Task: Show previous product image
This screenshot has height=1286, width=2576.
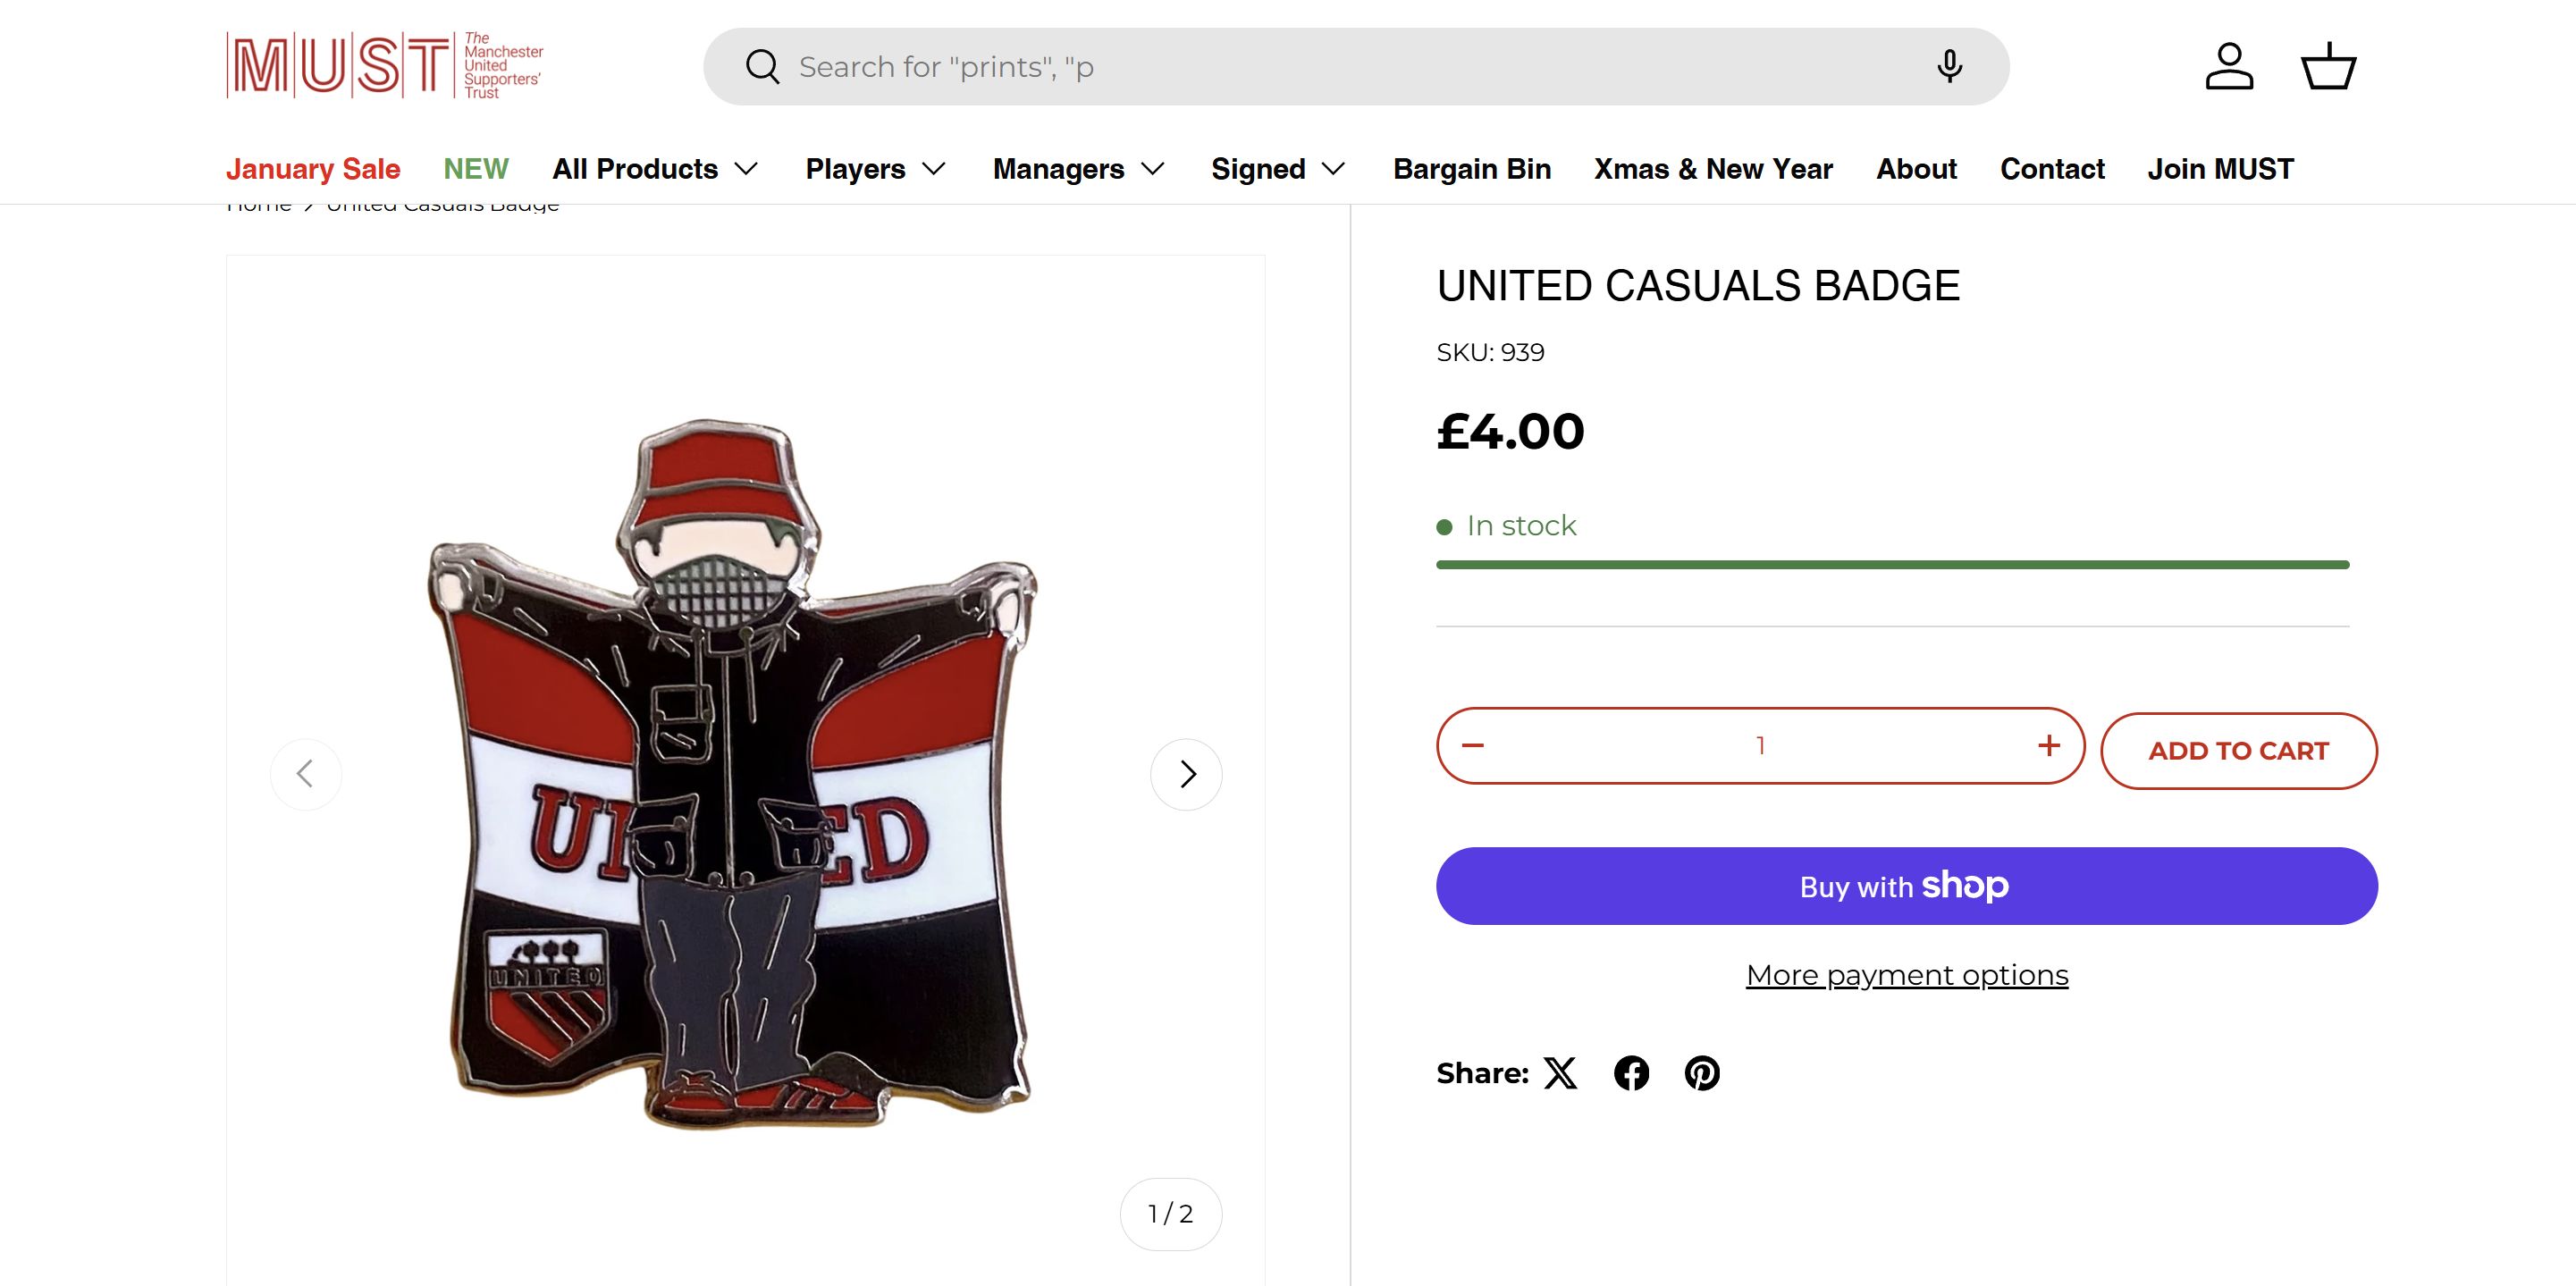Action: [x=306, y=774]
